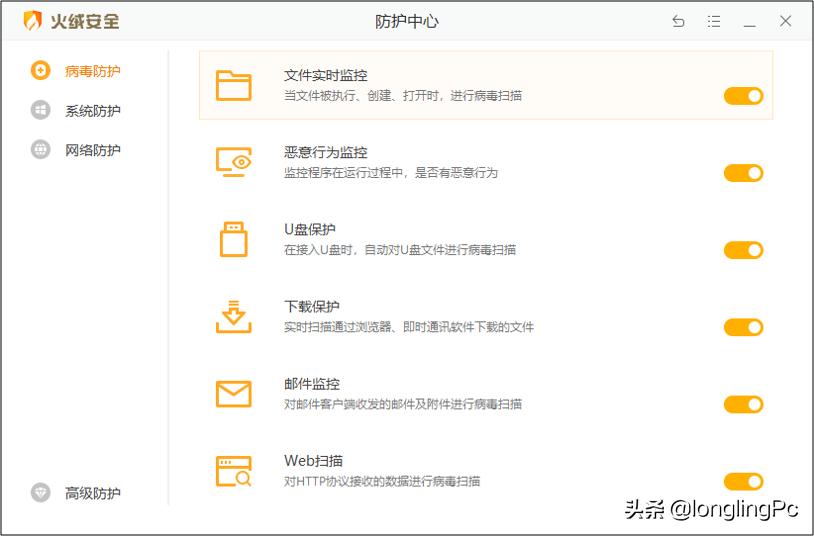Disable the 邮件监控 switch
The image size is (814, 536).
click(743, 405)
